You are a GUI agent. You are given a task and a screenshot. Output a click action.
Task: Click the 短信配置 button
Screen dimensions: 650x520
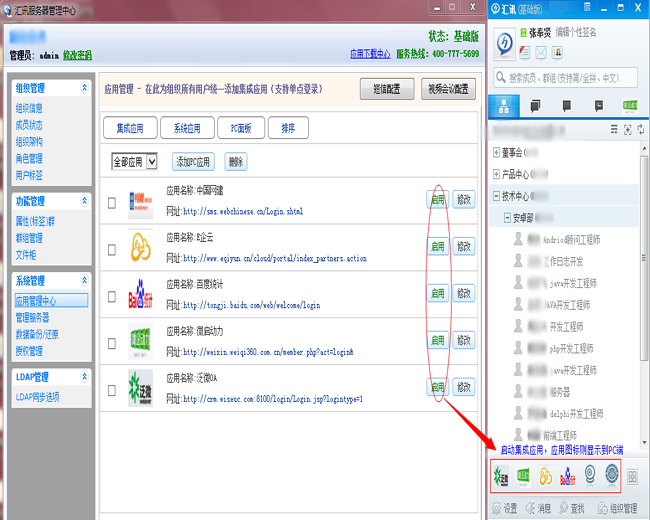point(387,89)
